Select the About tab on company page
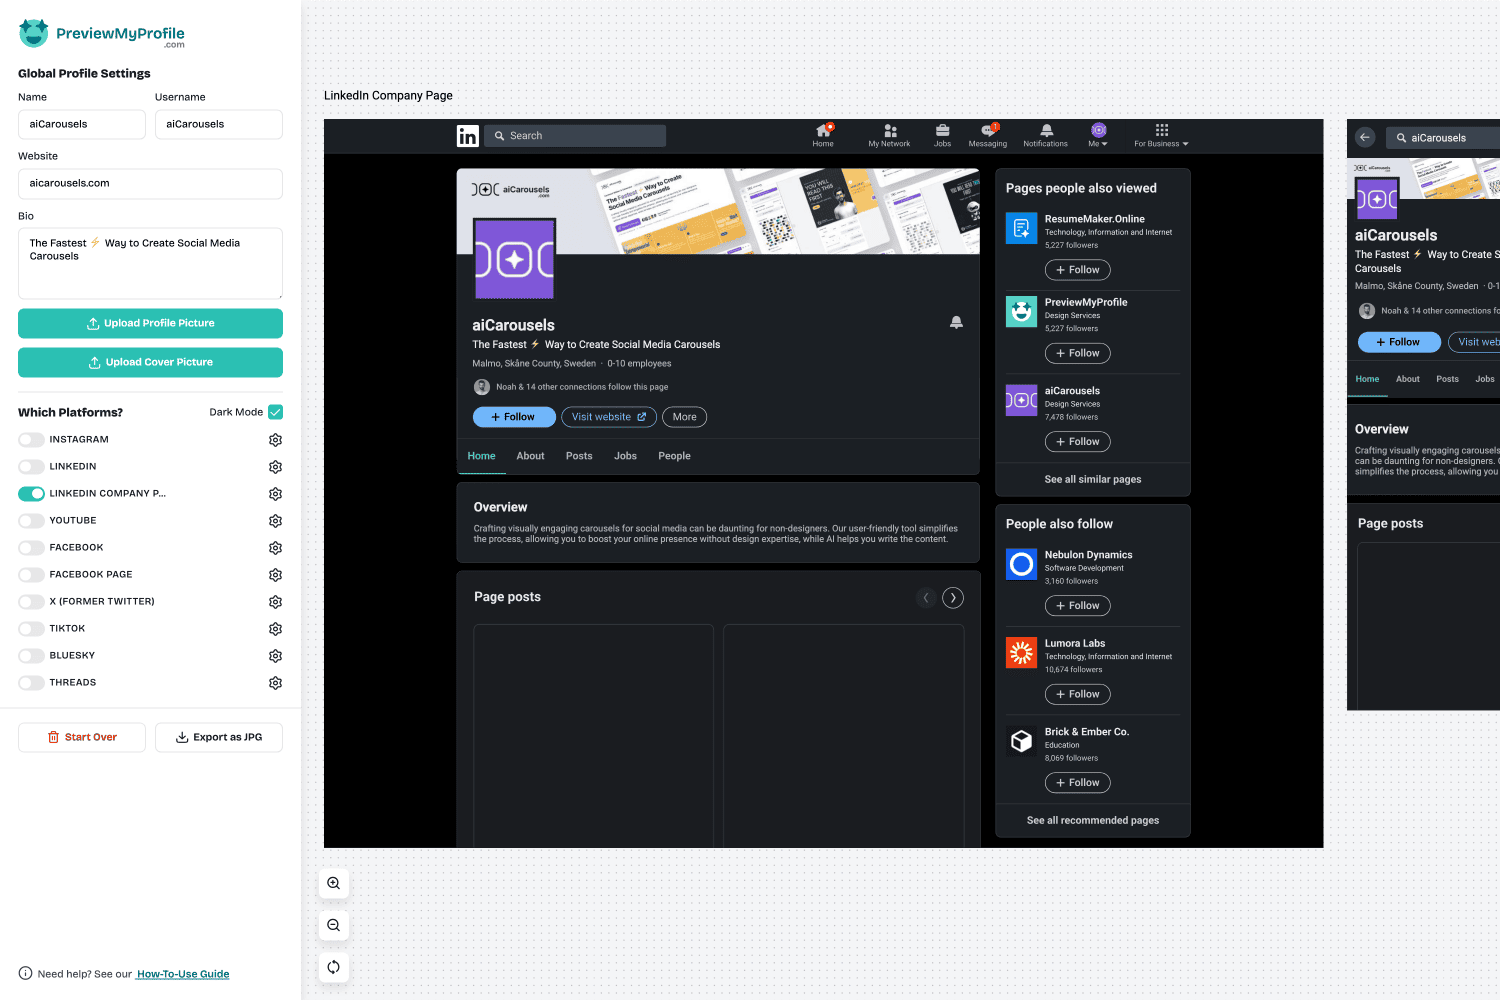Viewport: 1500px width, 1000px height. [x=530, y=456]
